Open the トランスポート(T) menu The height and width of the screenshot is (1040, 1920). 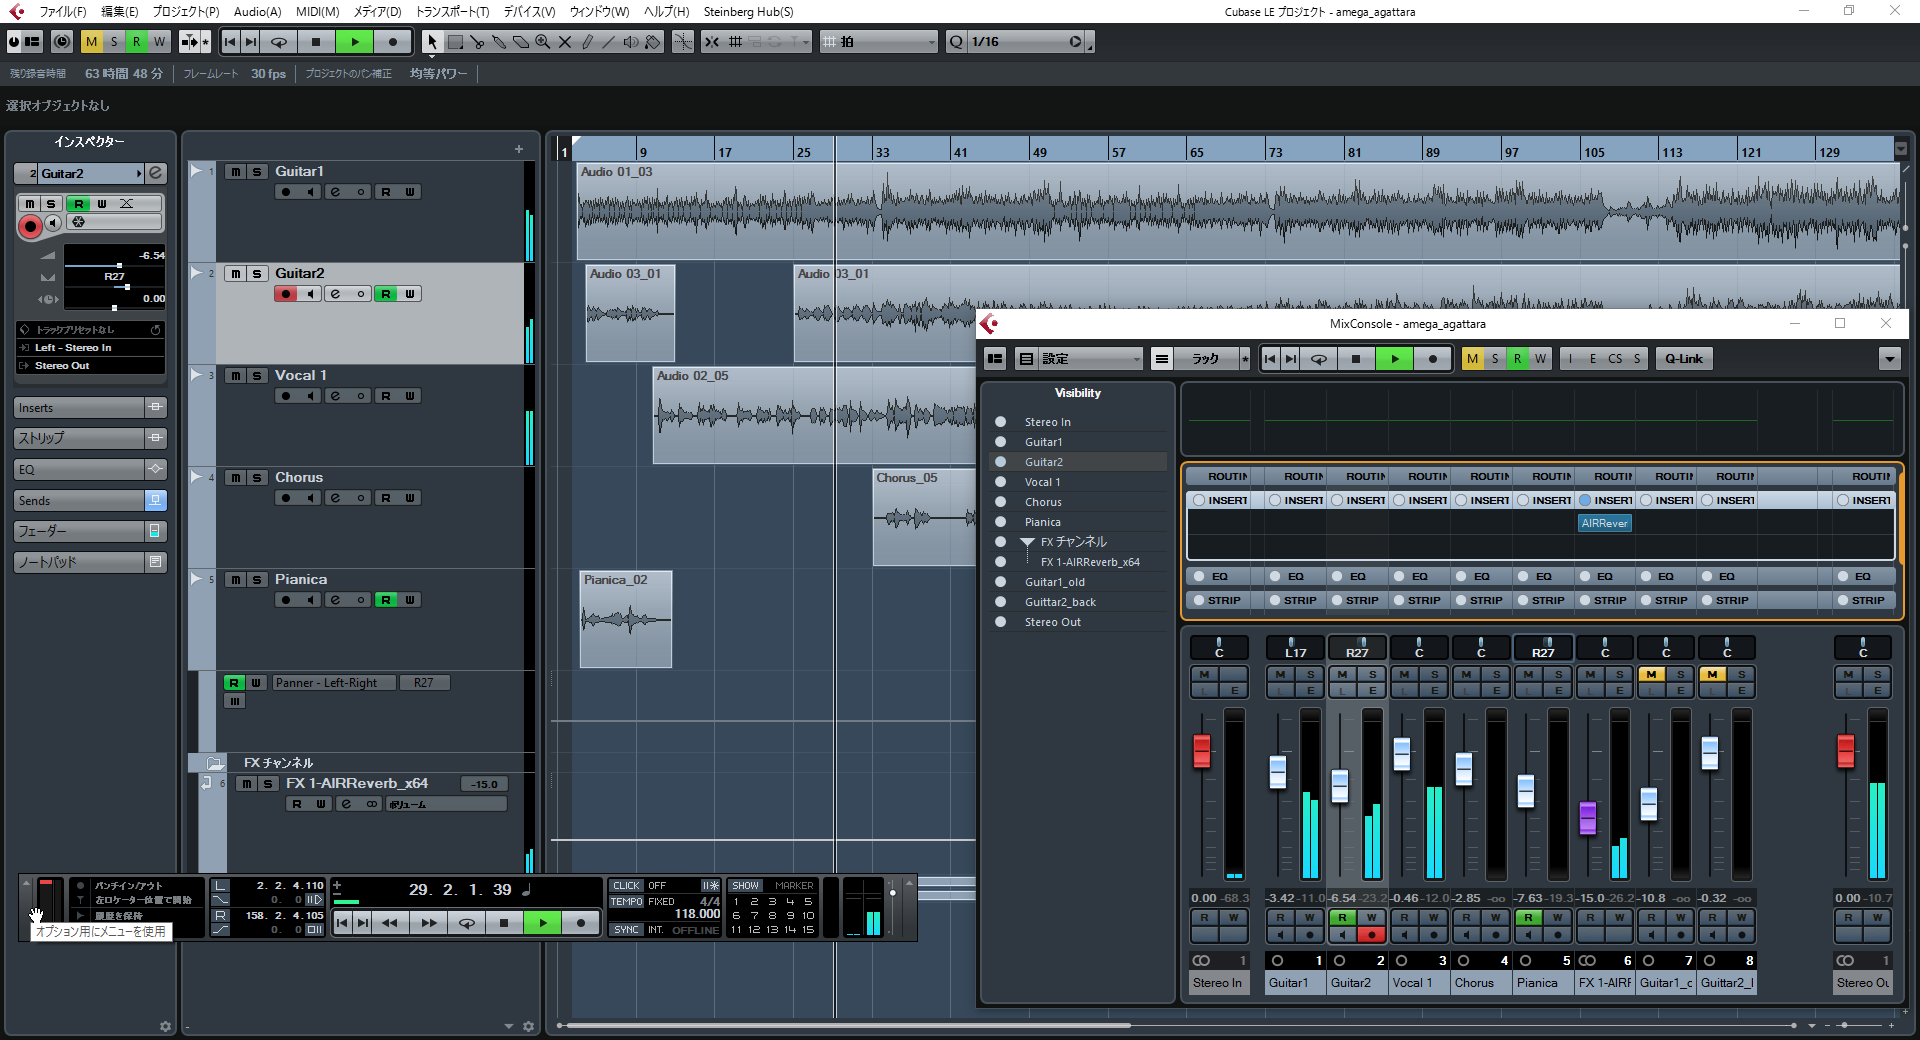(452, 12)
